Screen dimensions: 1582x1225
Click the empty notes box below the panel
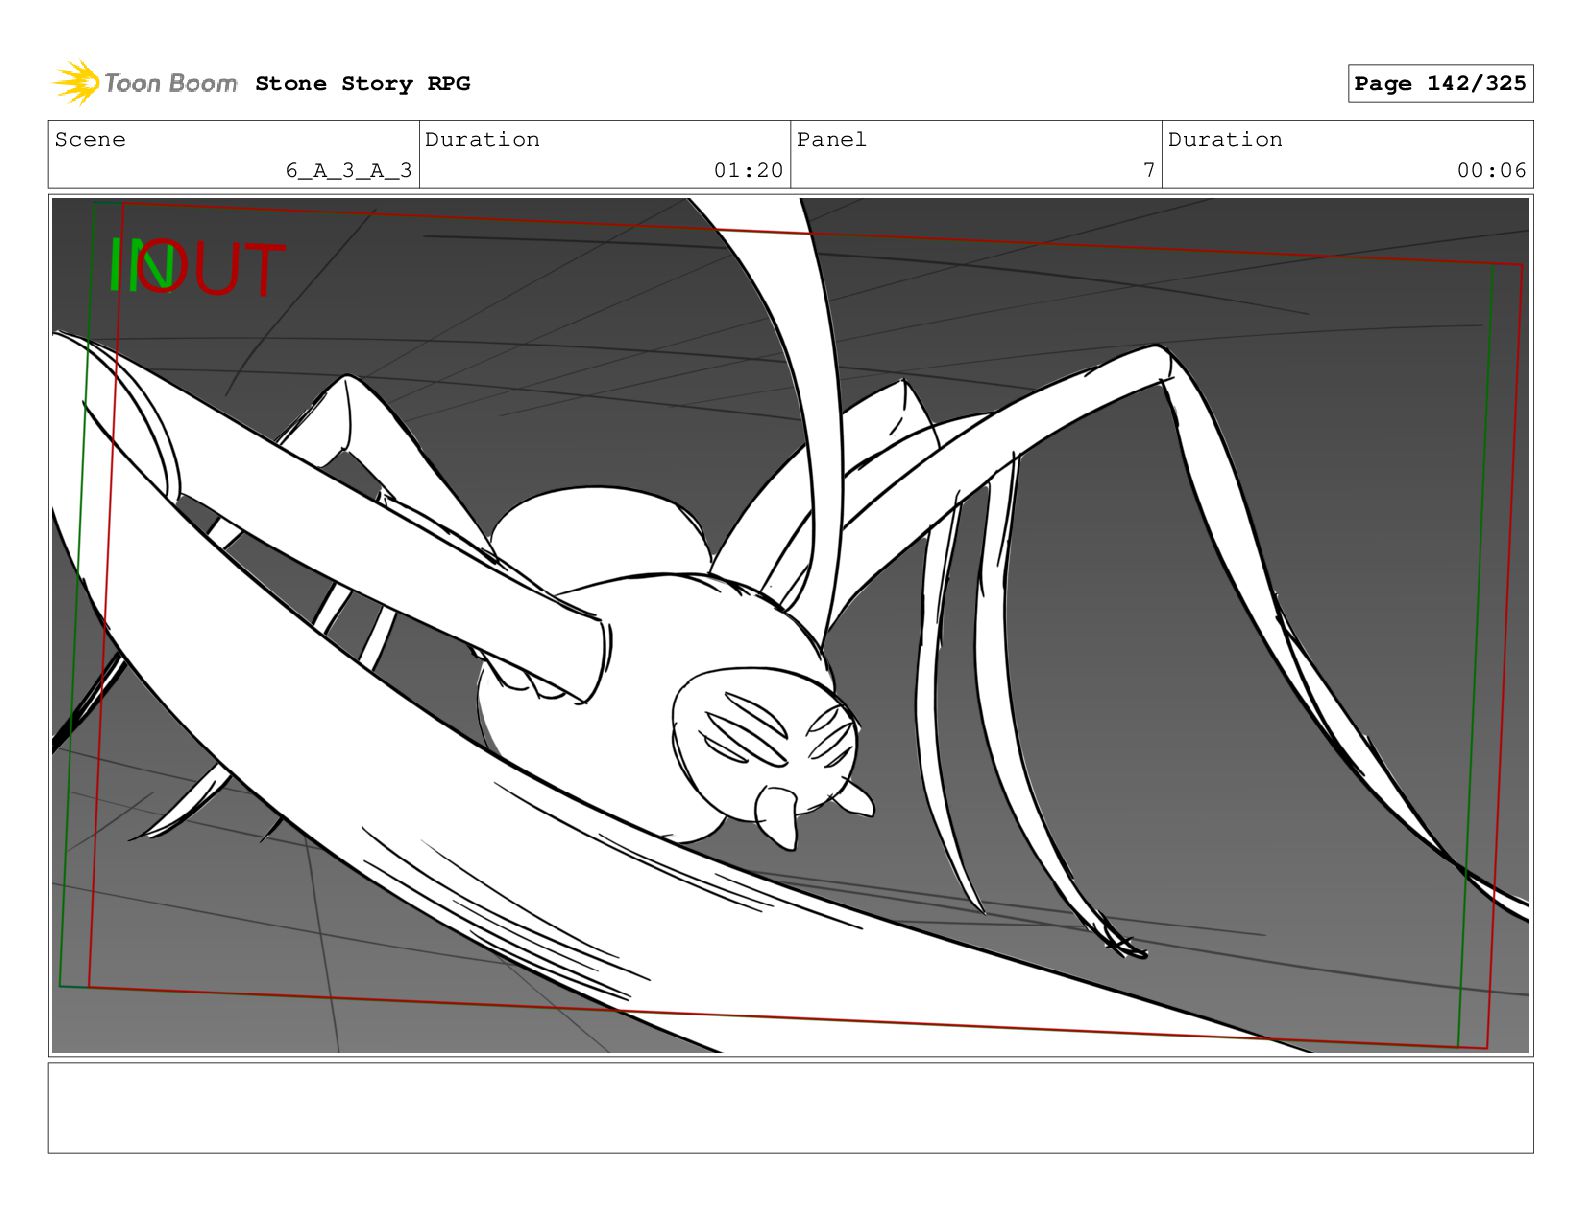pos(790,1108)
